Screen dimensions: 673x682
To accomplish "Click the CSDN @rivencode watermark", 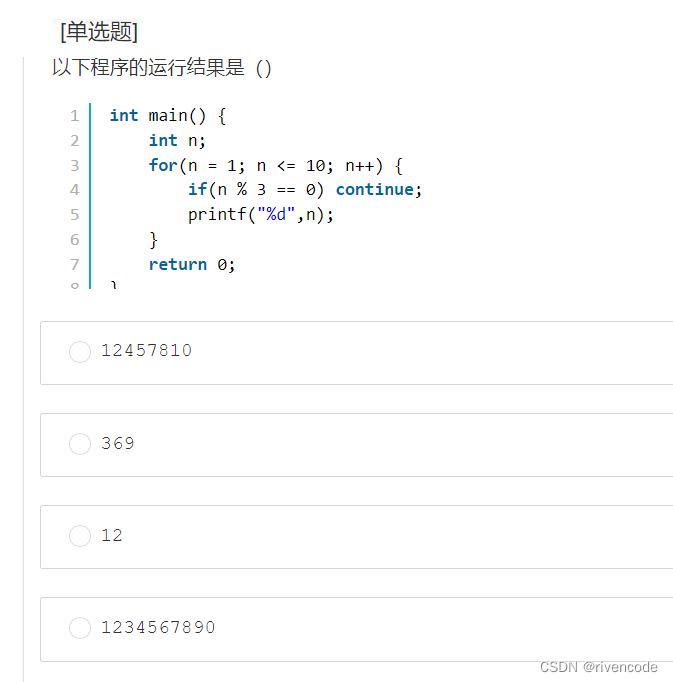I will (x=599, y=667).
